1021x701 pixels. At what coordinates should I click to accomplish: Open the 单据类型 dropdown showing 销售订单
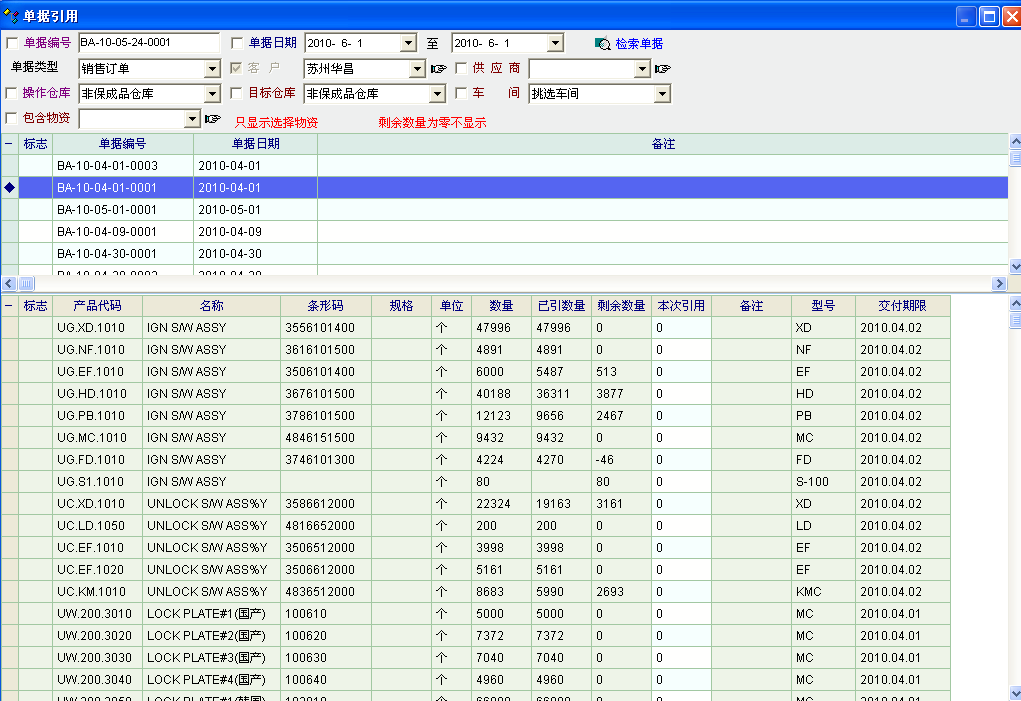[212, 69]
